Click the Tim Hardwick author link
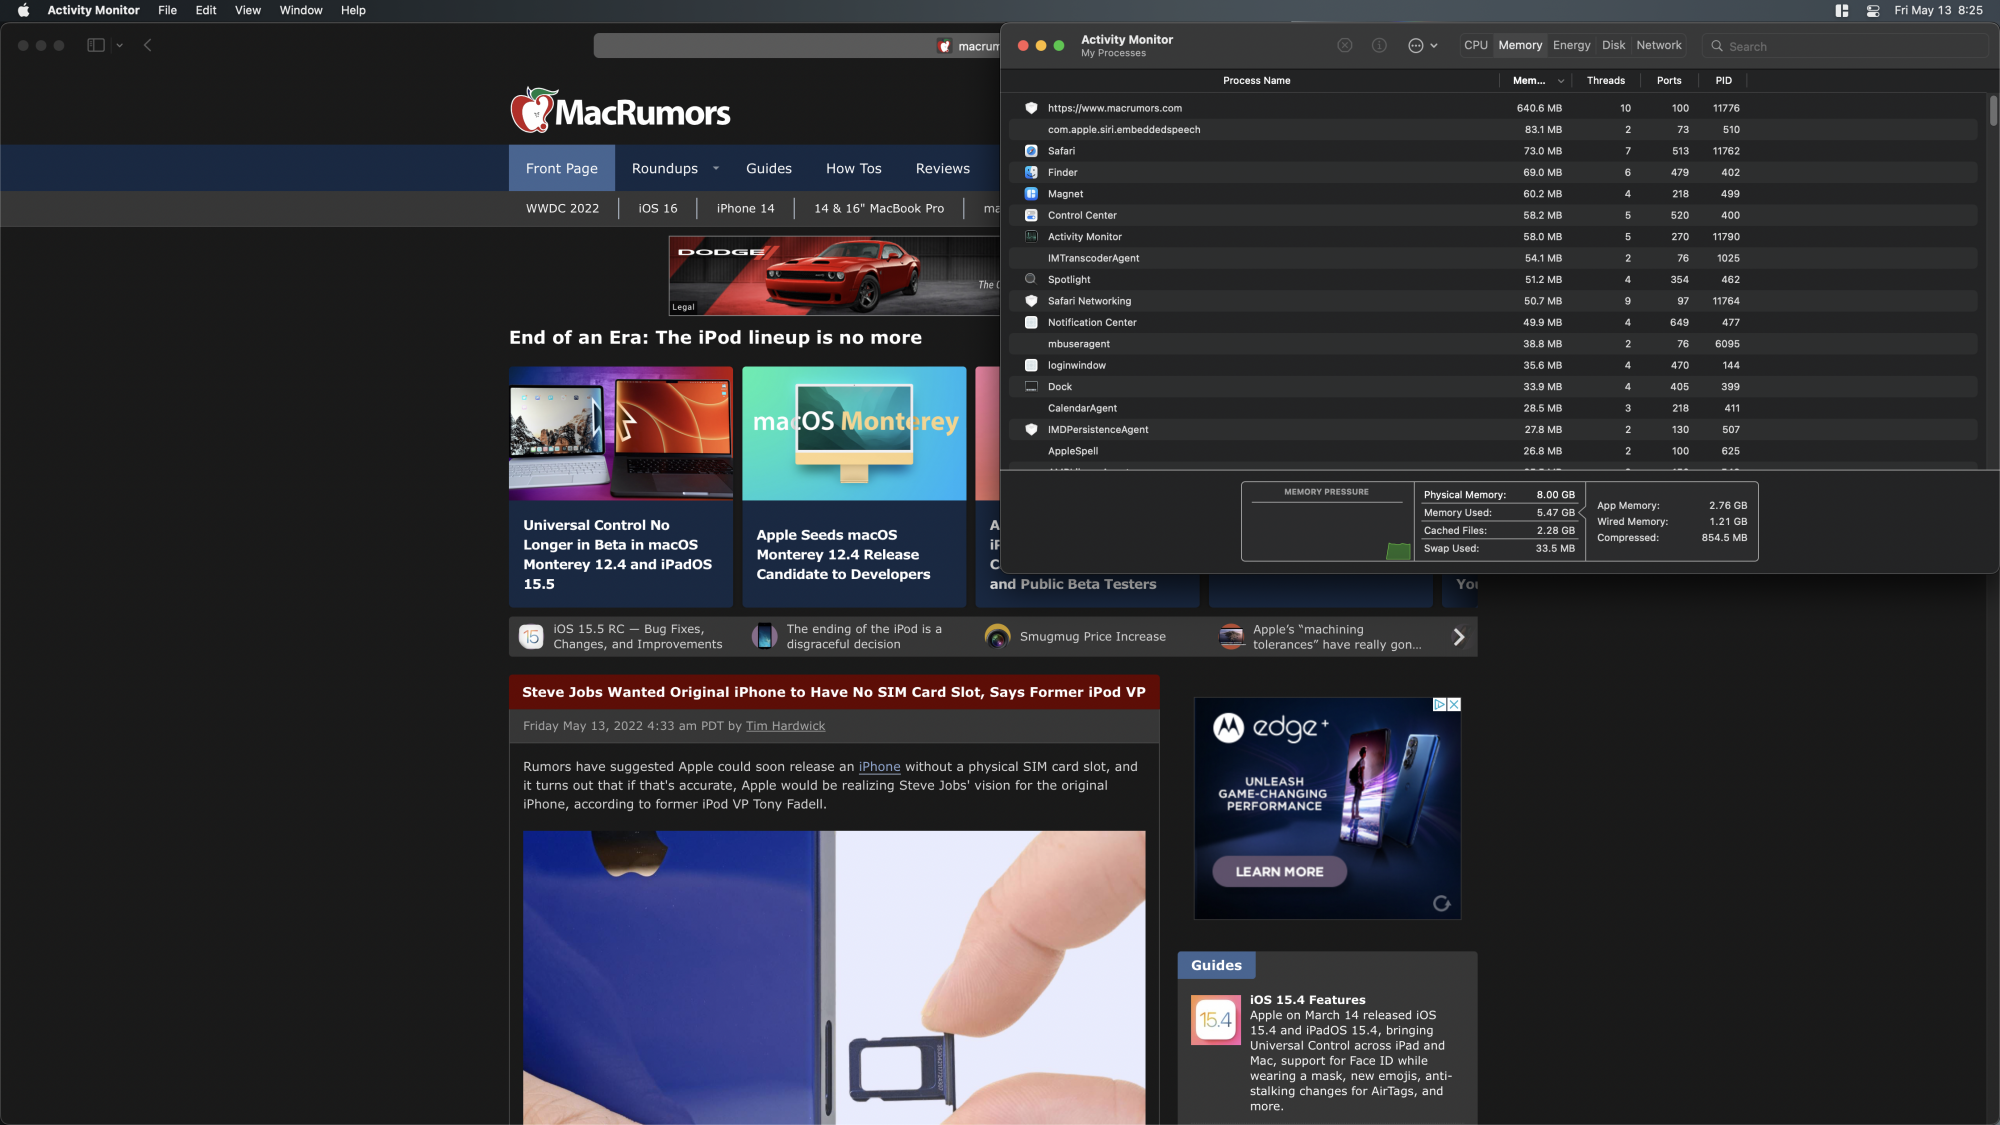This screenshot has height=1125, width=2000. 785,727
